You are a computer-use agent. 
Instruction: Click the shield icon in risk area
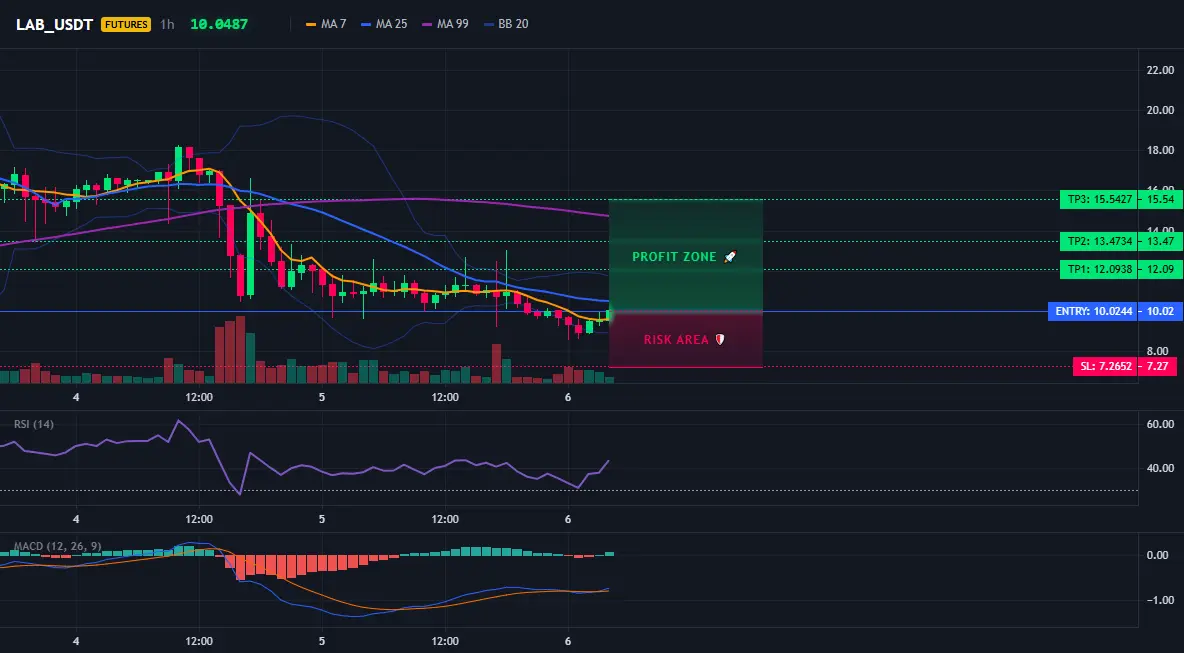pos(720,340)
